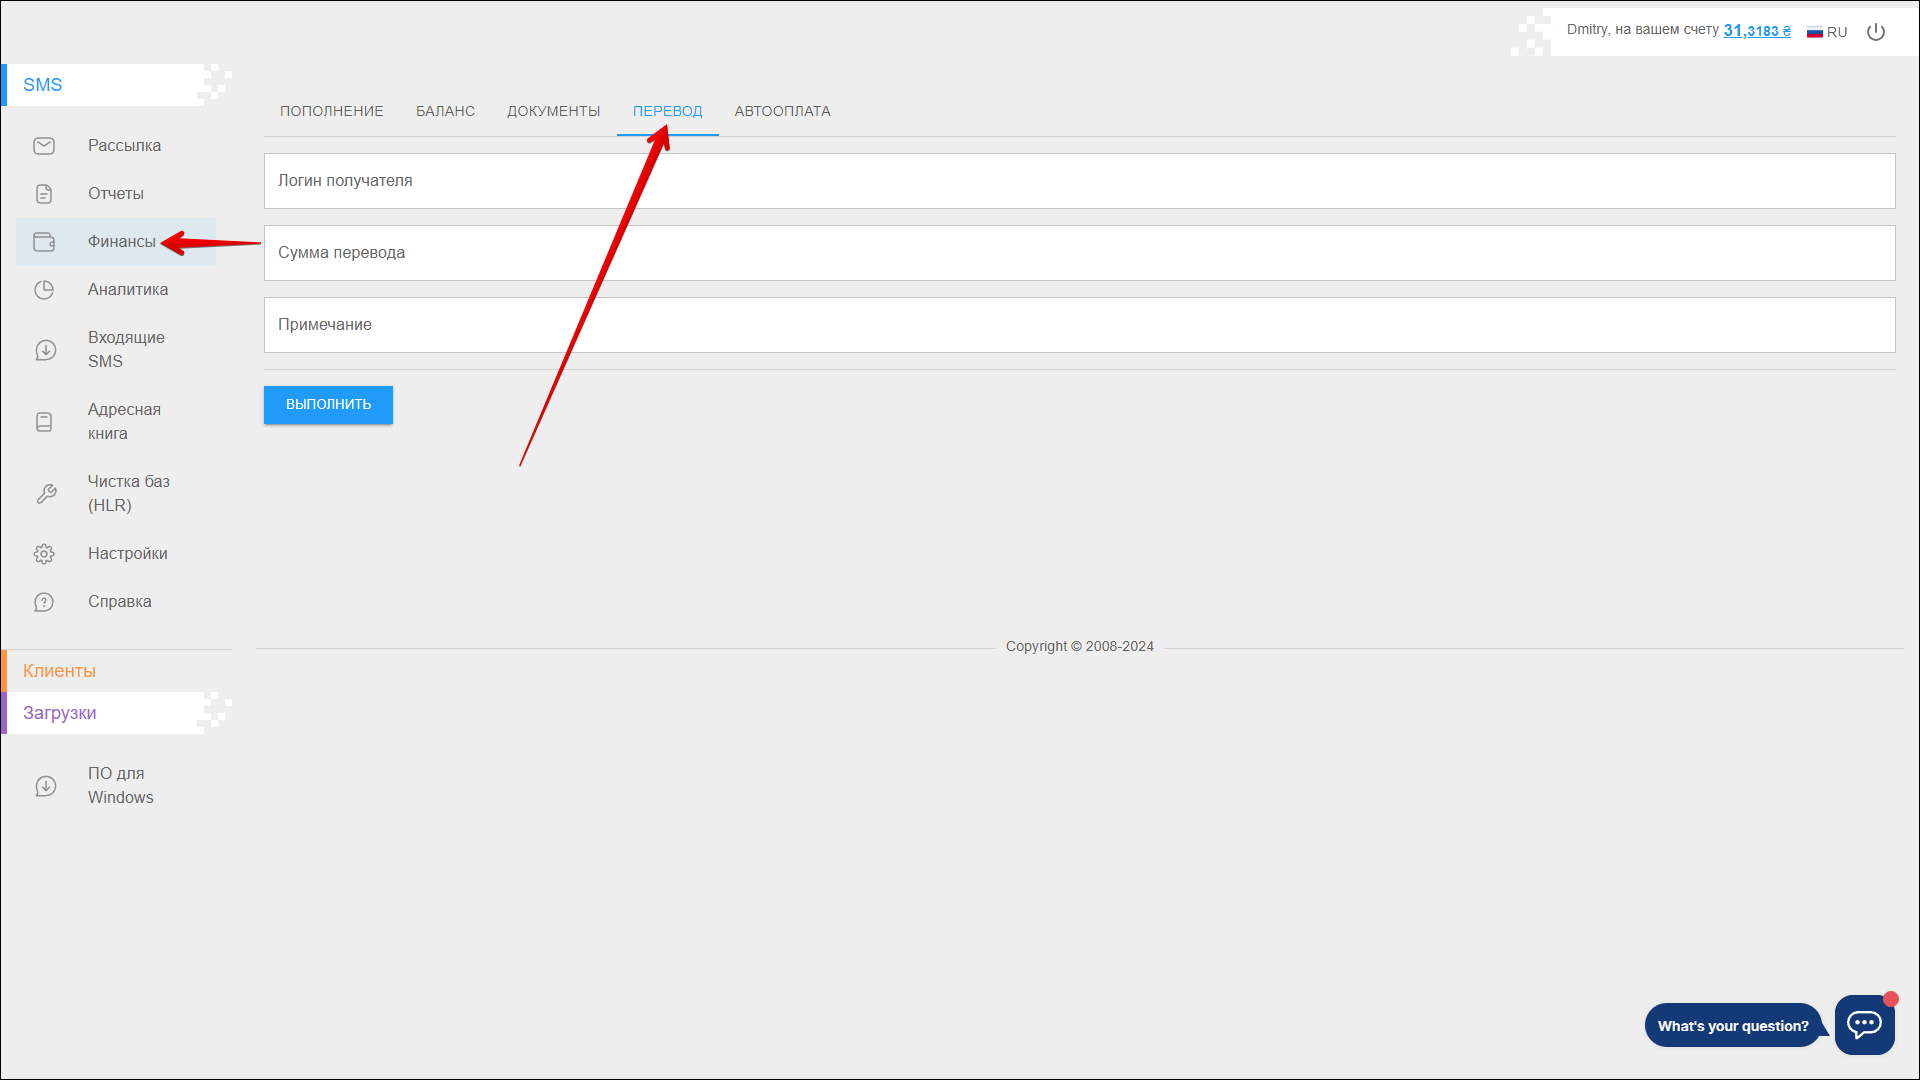Collapse the Загрузки section
The image size is (1920, 1080).
tap(60, 713)
